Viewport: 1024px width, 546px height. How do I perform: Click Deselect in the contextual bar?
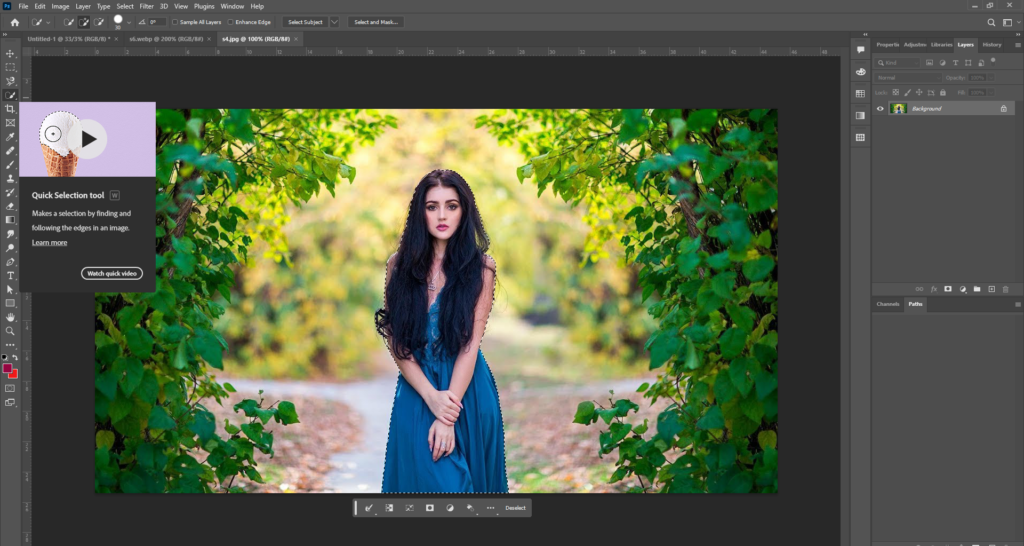point(515,508)
